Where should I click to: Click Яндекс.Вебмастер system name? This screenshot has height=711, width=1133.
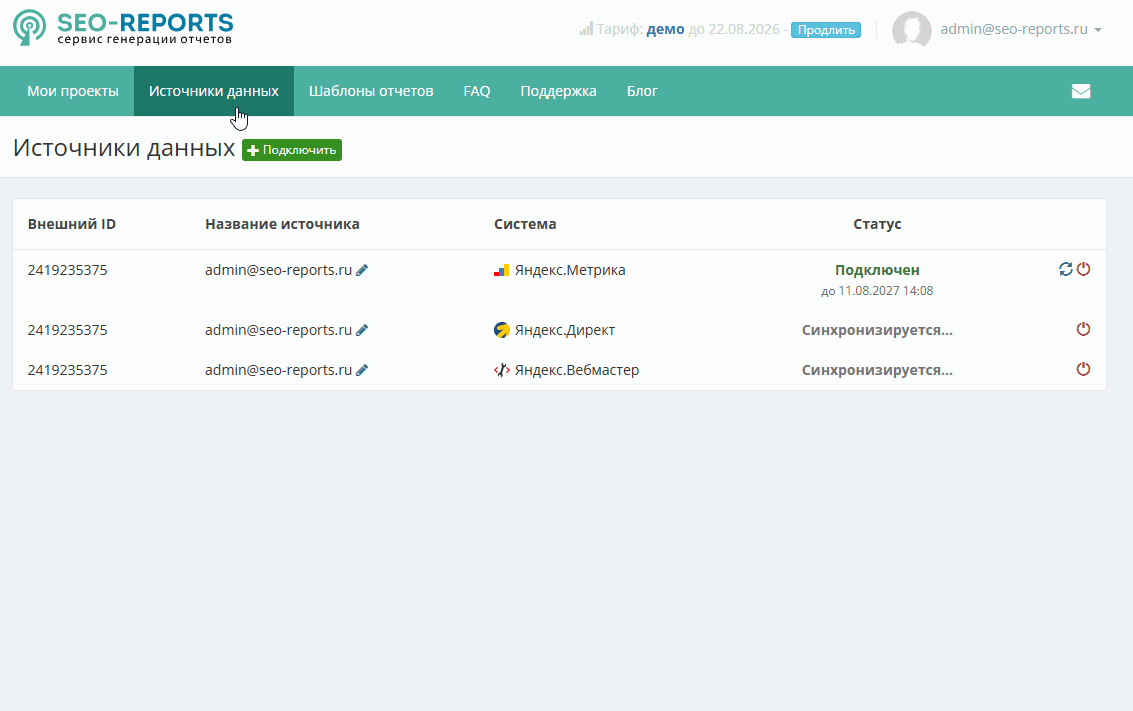[x=577, y=370]
